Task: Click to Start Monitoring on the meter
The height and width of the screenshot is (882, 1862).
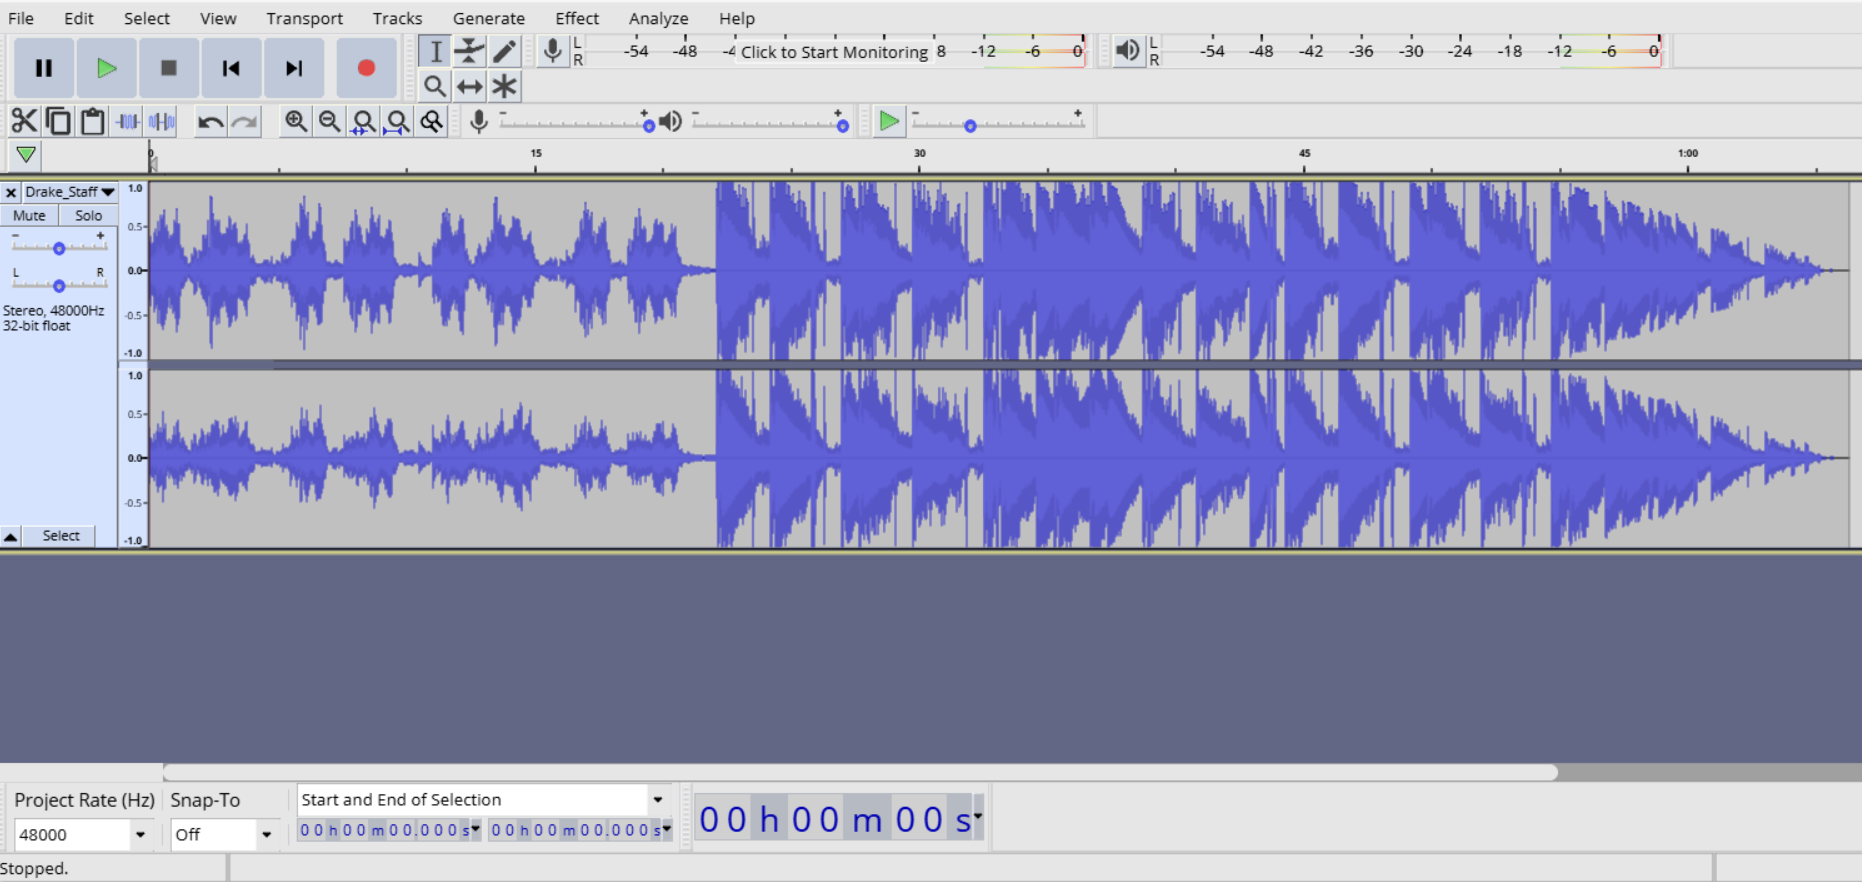Action: 834,52
